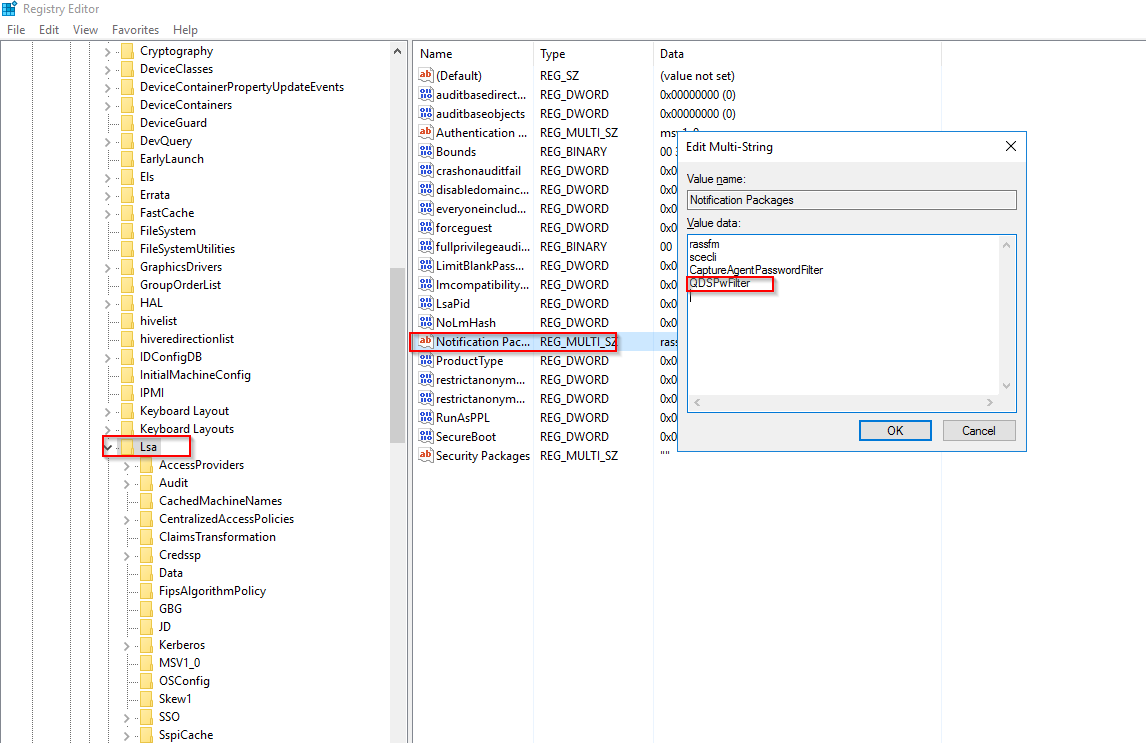
Task: Select the ClaimsTransformation key
Action: (x=217, y=536)
